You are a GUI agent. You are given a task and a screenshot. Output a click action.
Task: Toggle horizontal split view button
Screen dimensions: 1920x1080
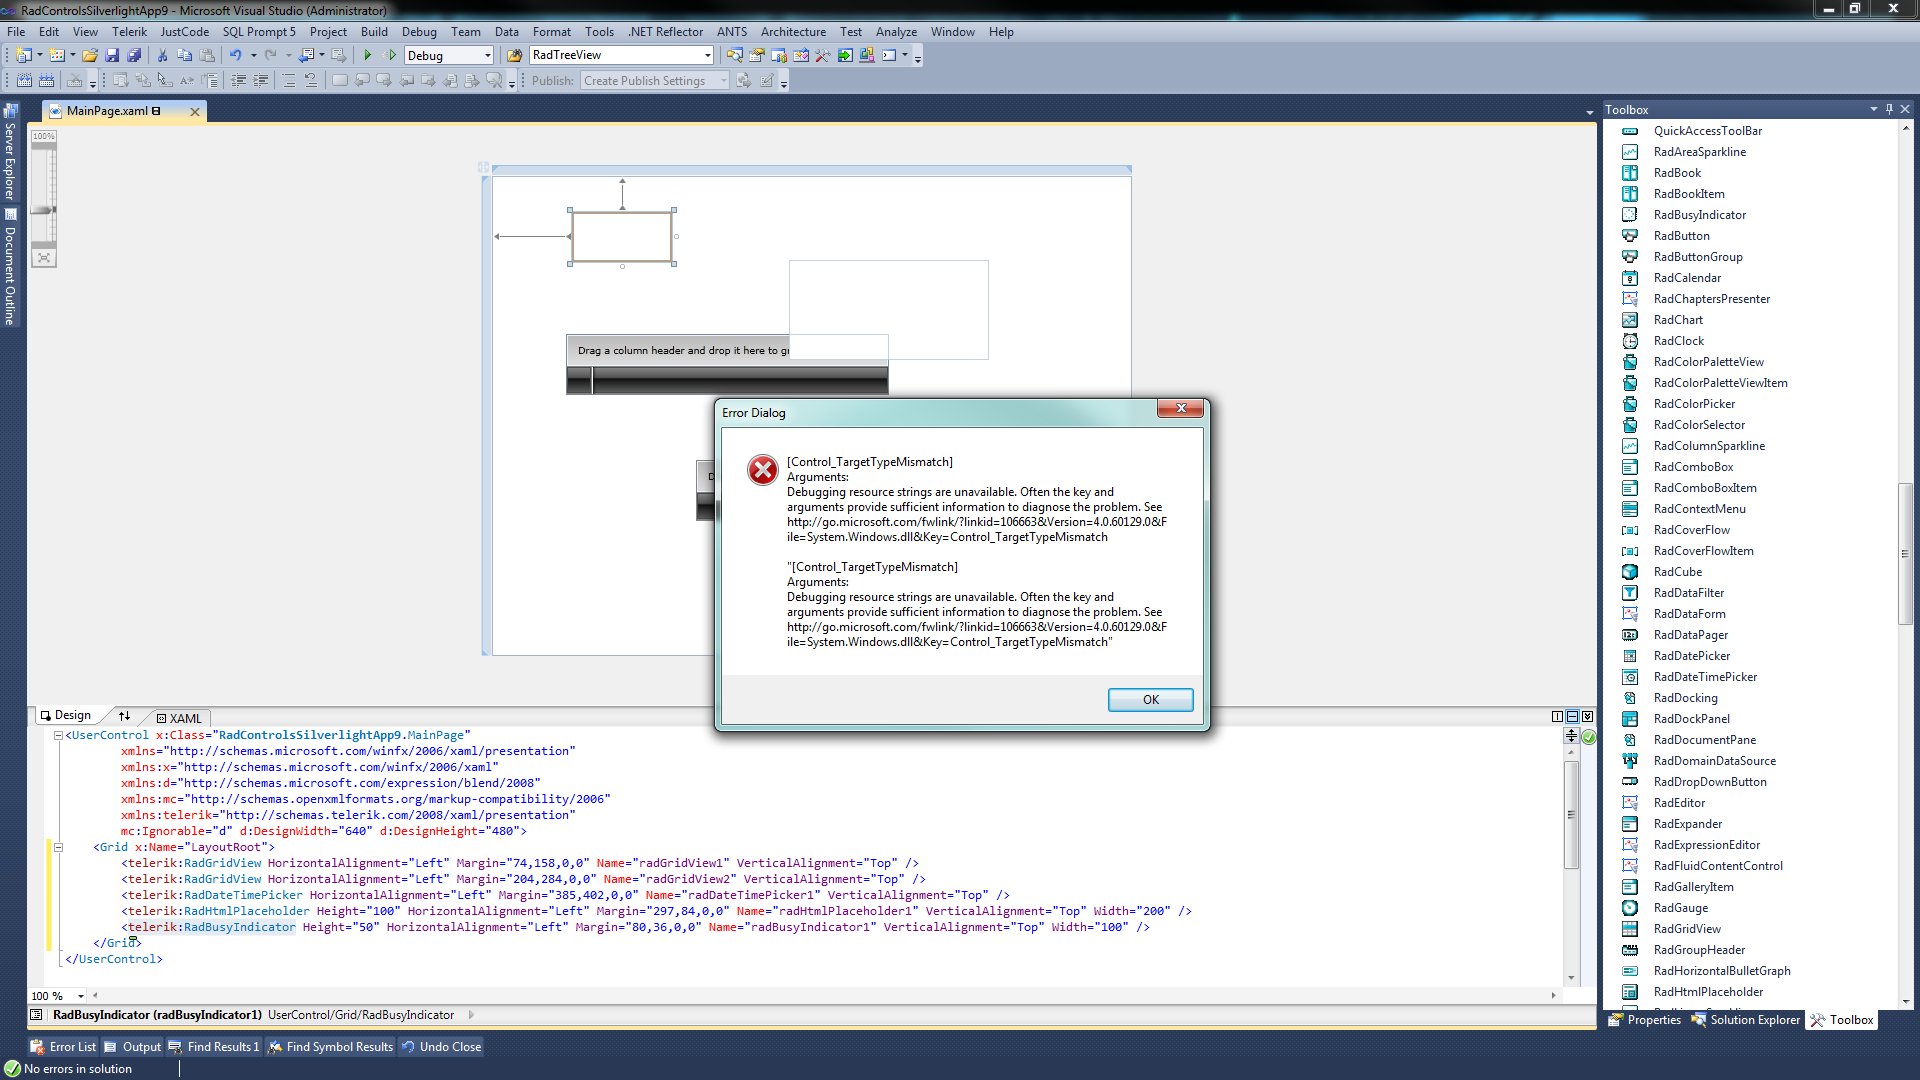point(1572,717)
